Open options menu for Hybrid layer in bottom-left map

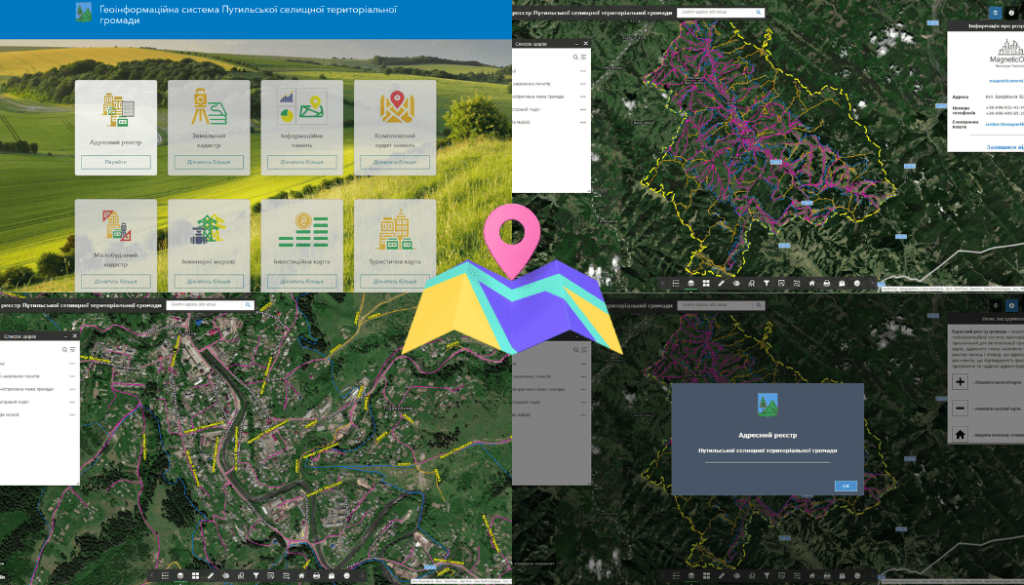(72, 415)
